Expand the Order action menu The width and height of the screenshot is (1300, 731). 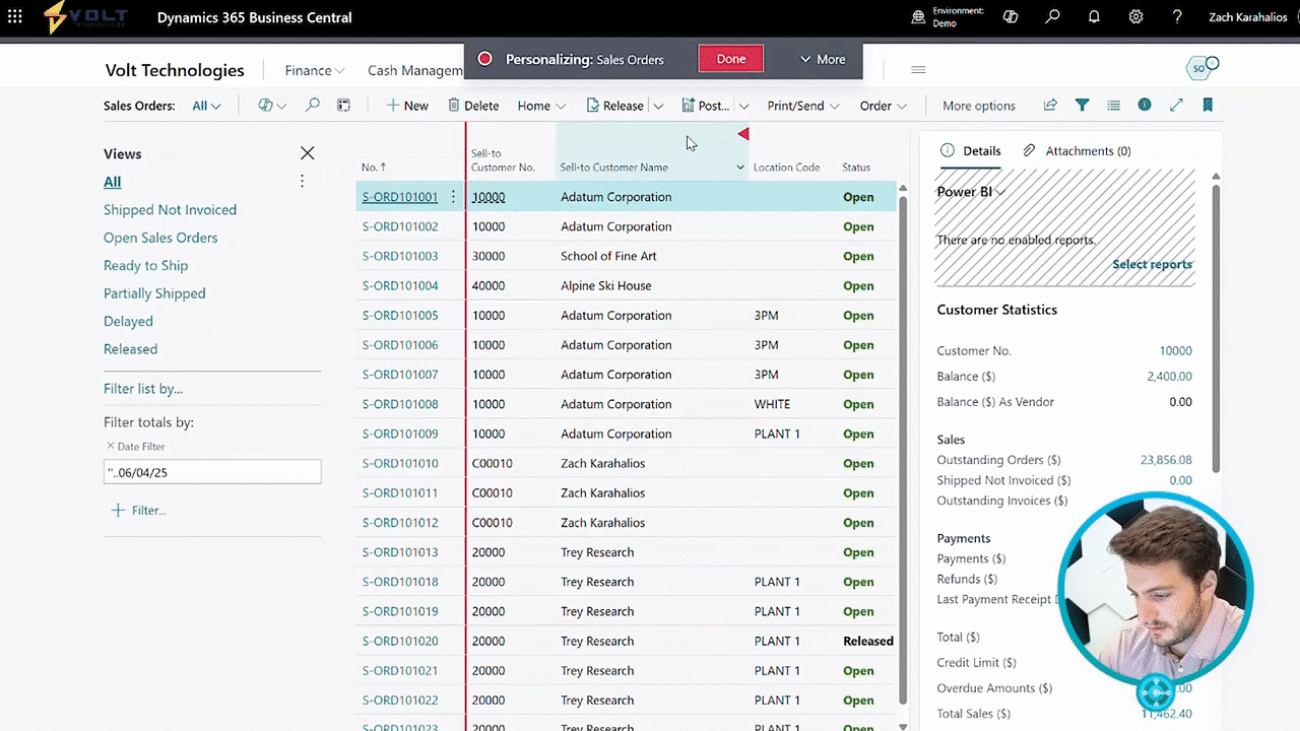click(x=883, y=106)
